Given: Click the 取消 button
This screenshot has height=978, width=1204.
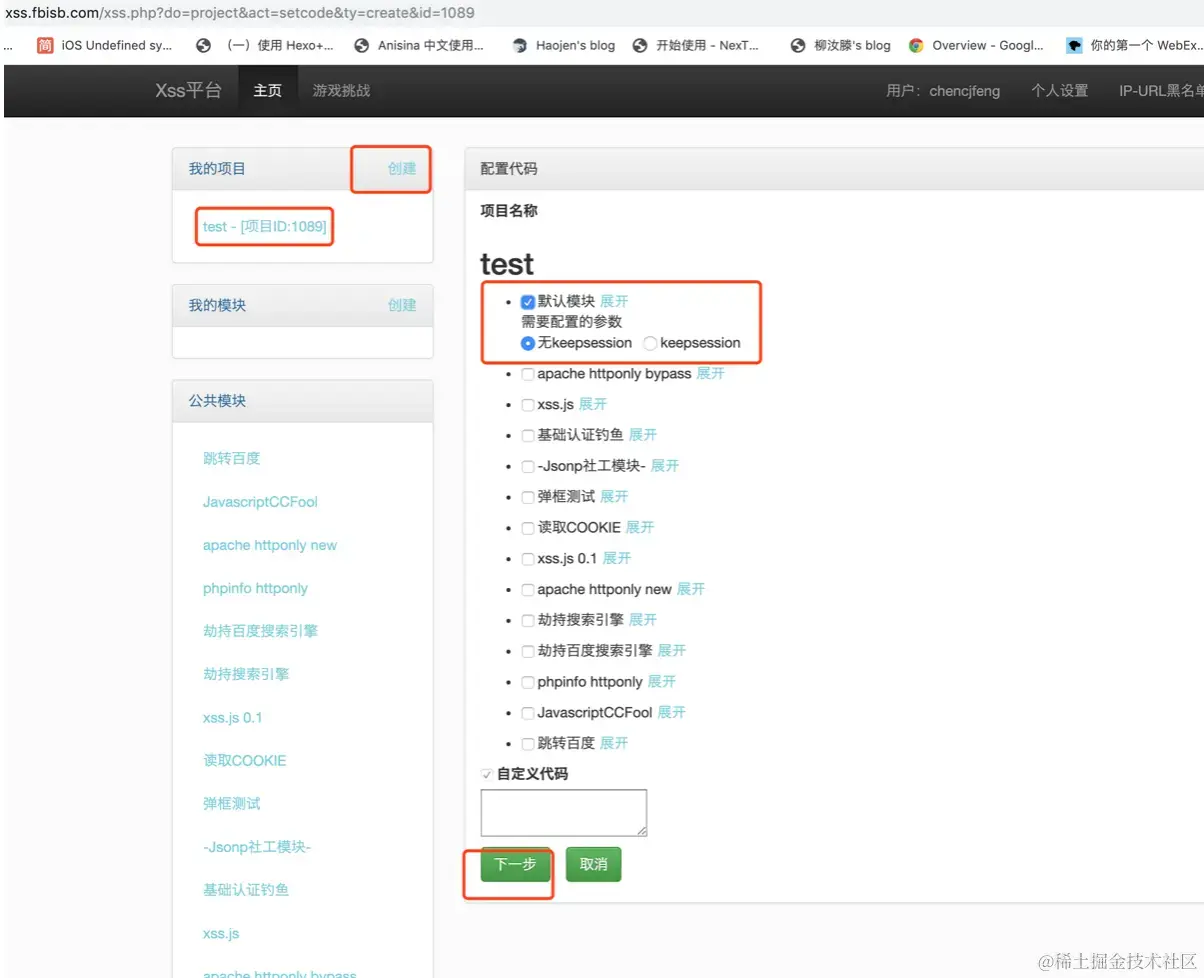Looking at the screenshot, I should 593,865.
